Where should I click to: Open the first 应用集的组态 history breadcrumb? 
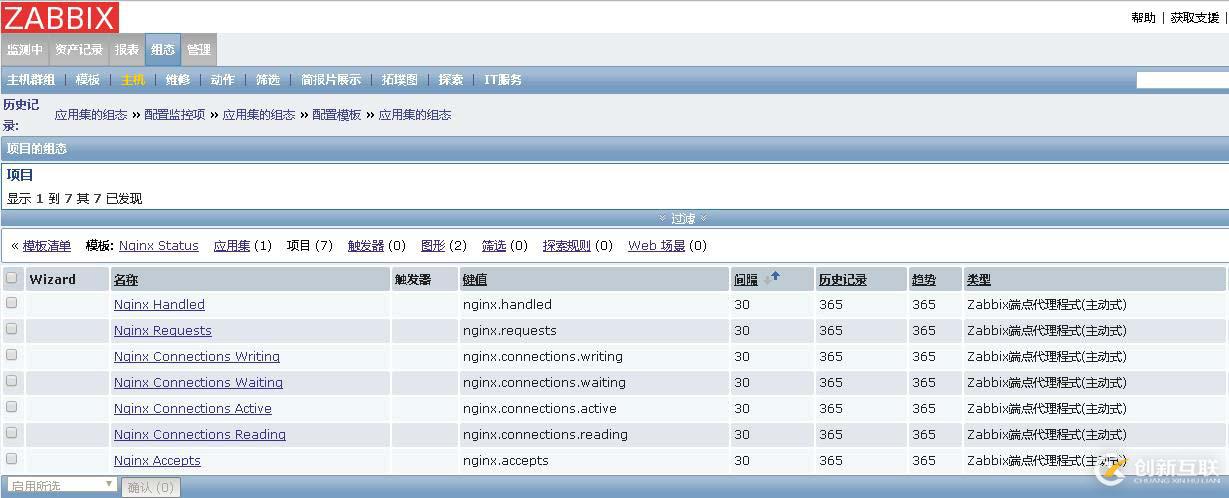[x=91, y=115]
